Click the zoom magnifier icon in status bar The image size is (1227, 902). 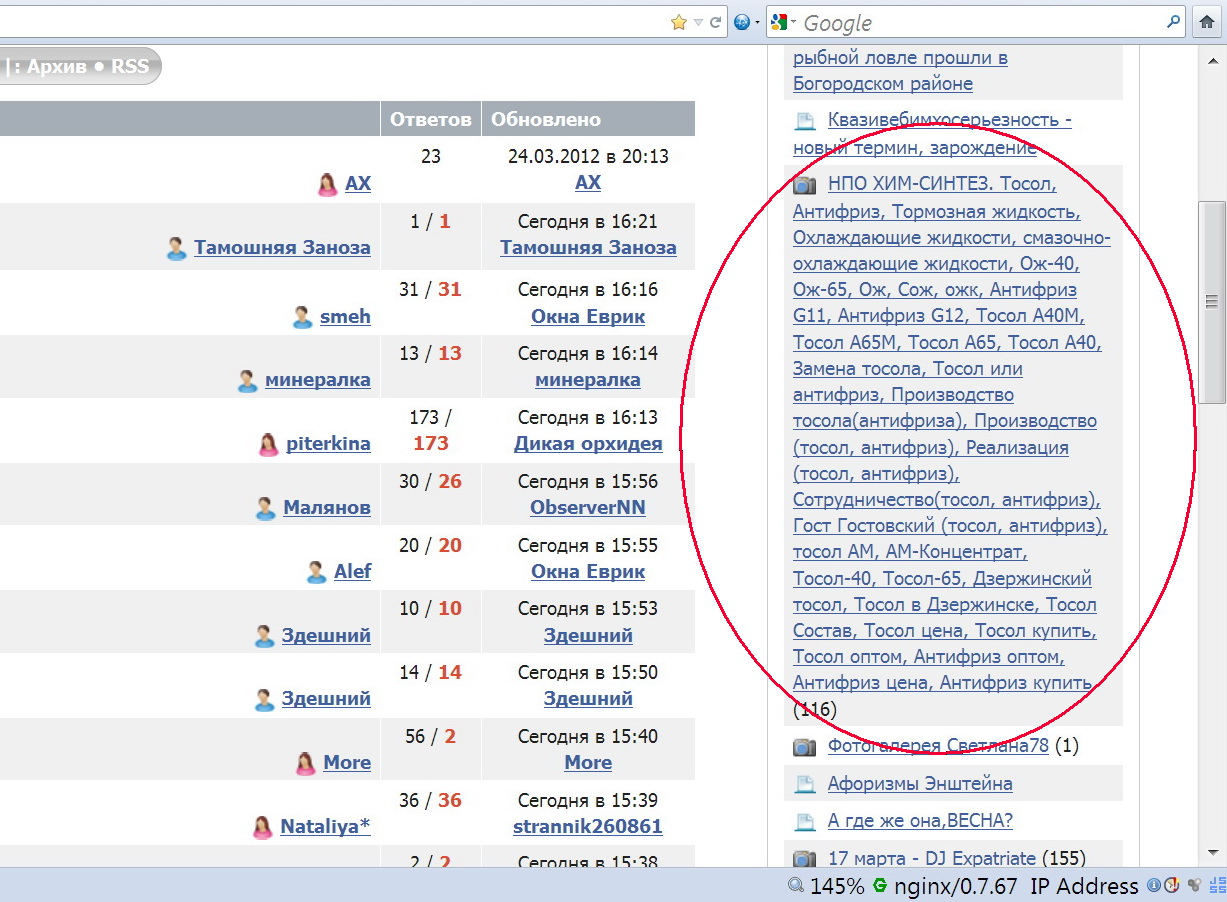(796, 886)
